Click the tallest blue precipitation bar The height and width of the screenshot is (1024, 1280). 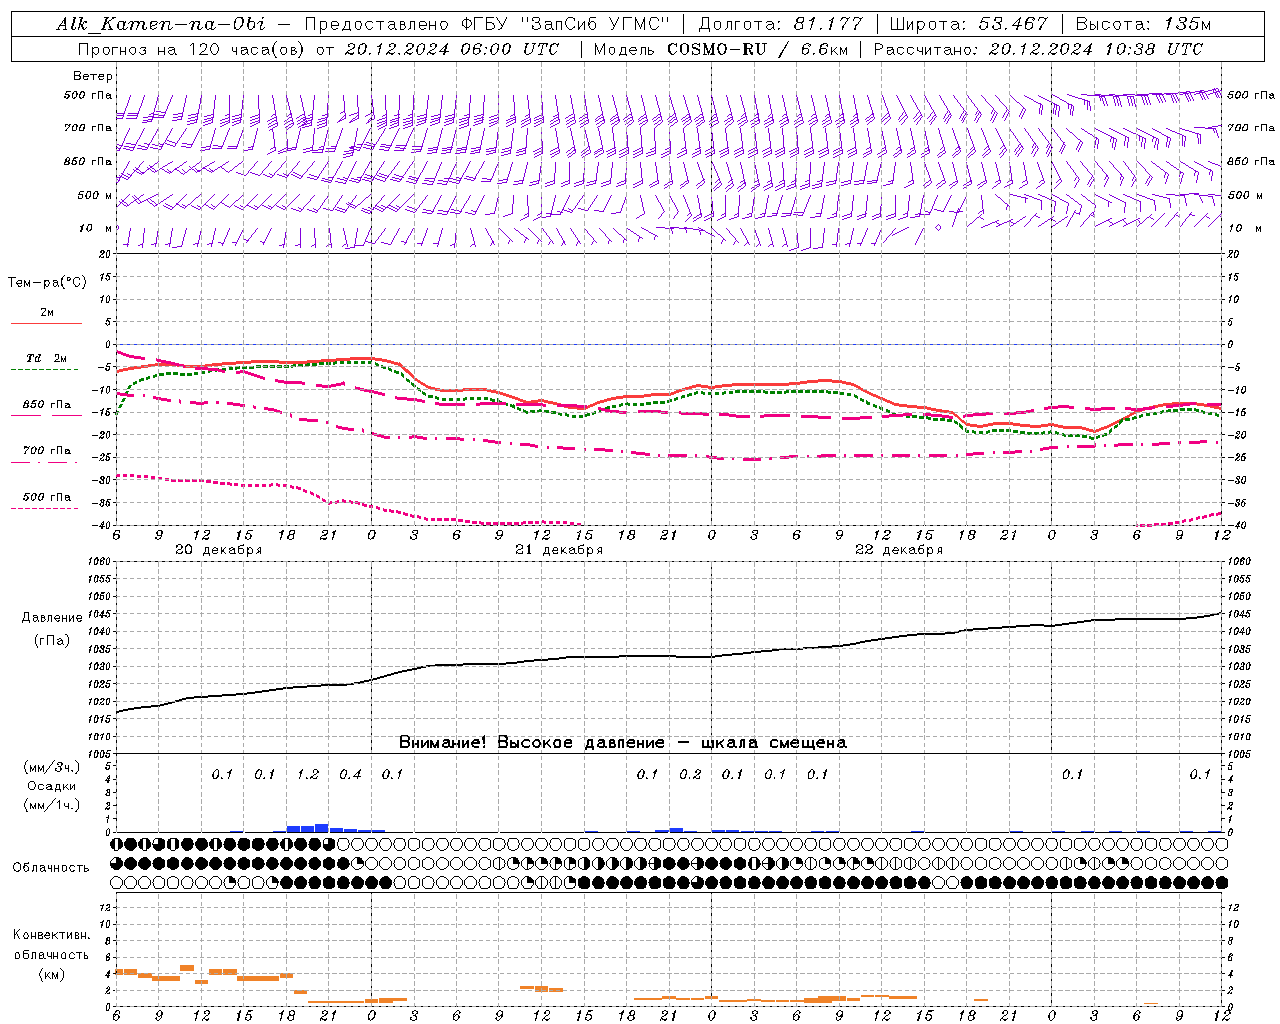coord(322,828)
